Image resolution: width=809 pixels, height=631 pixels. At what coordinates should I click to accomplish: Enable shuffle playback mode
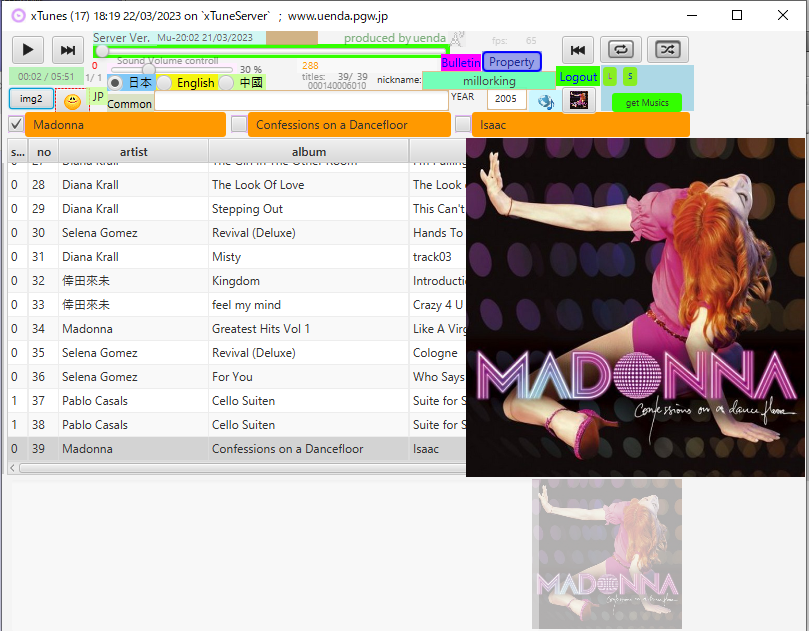[667, 49]
